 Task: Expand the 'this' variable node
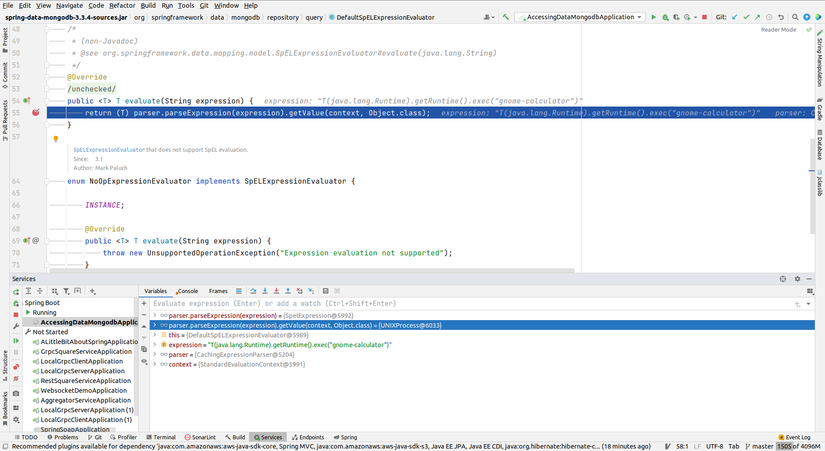[x=154, y=335]
